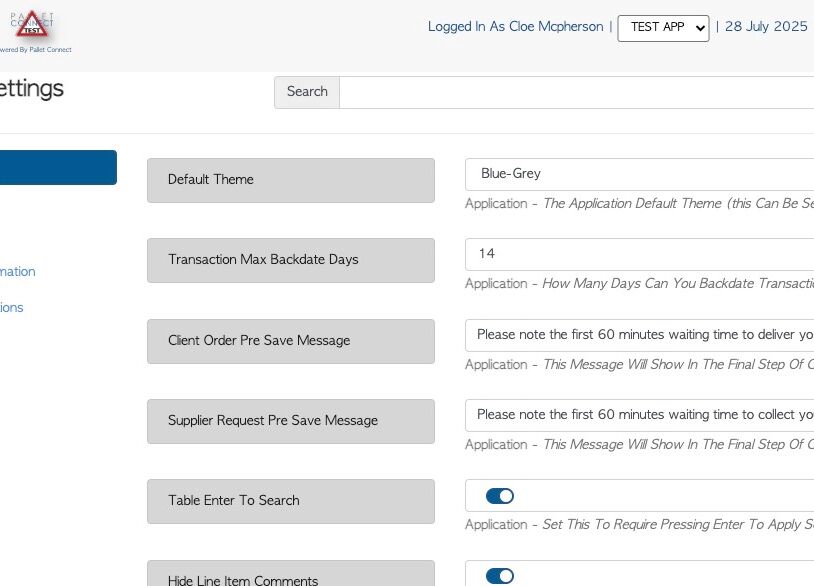Open the Logged In As Cloe Mcpherson link
The width and height of the screenshot is (814, 586).
[x=515, y=27]
